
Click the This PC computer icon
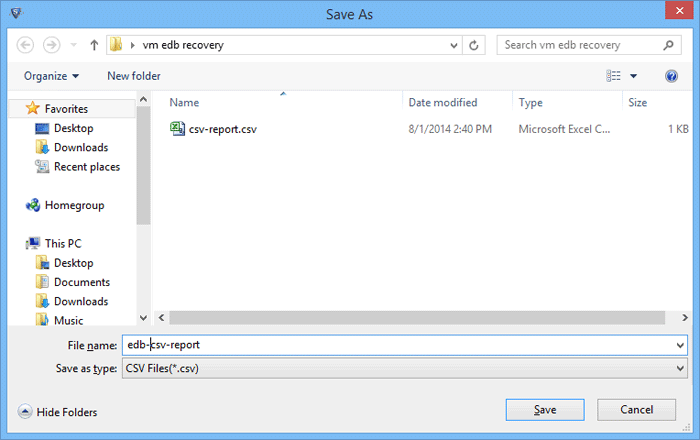(33, 243)
